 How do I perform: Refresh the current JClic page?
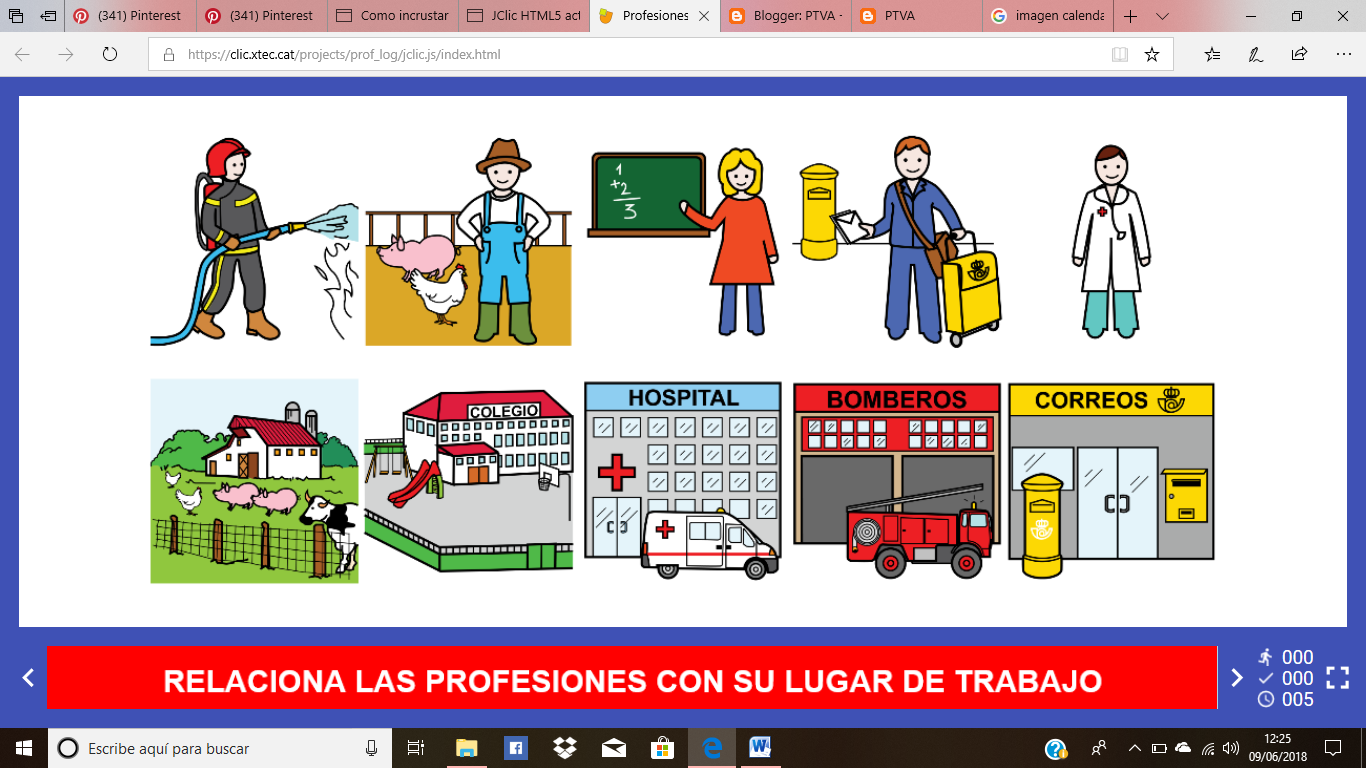110,55
